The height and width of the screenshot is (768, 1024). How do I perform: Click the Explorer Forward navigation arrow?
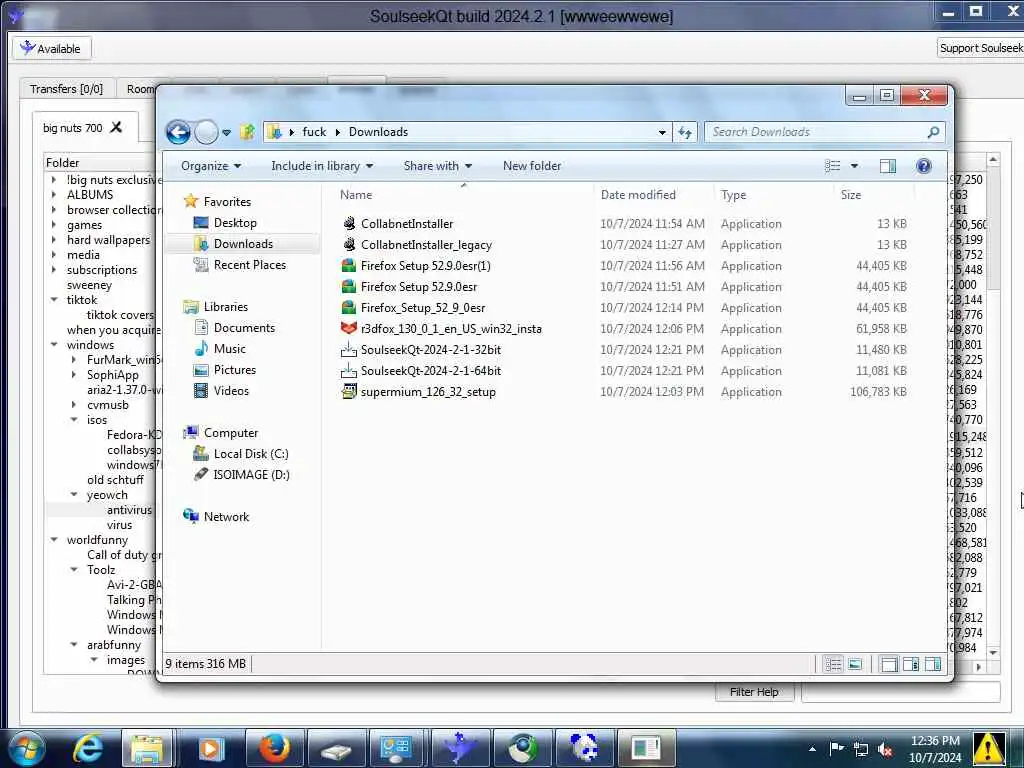[206, 133]
